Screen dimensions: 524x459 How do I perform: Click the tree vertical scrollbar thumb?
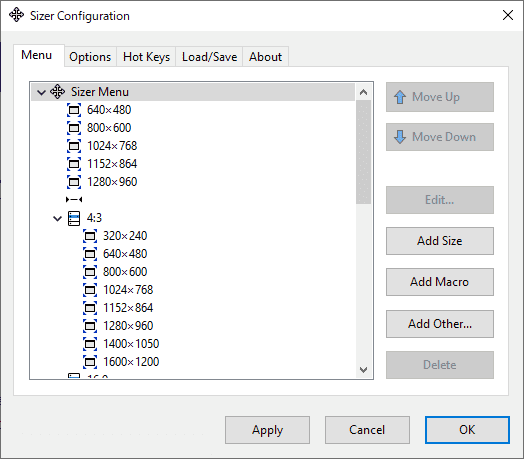tap(364, 152)
